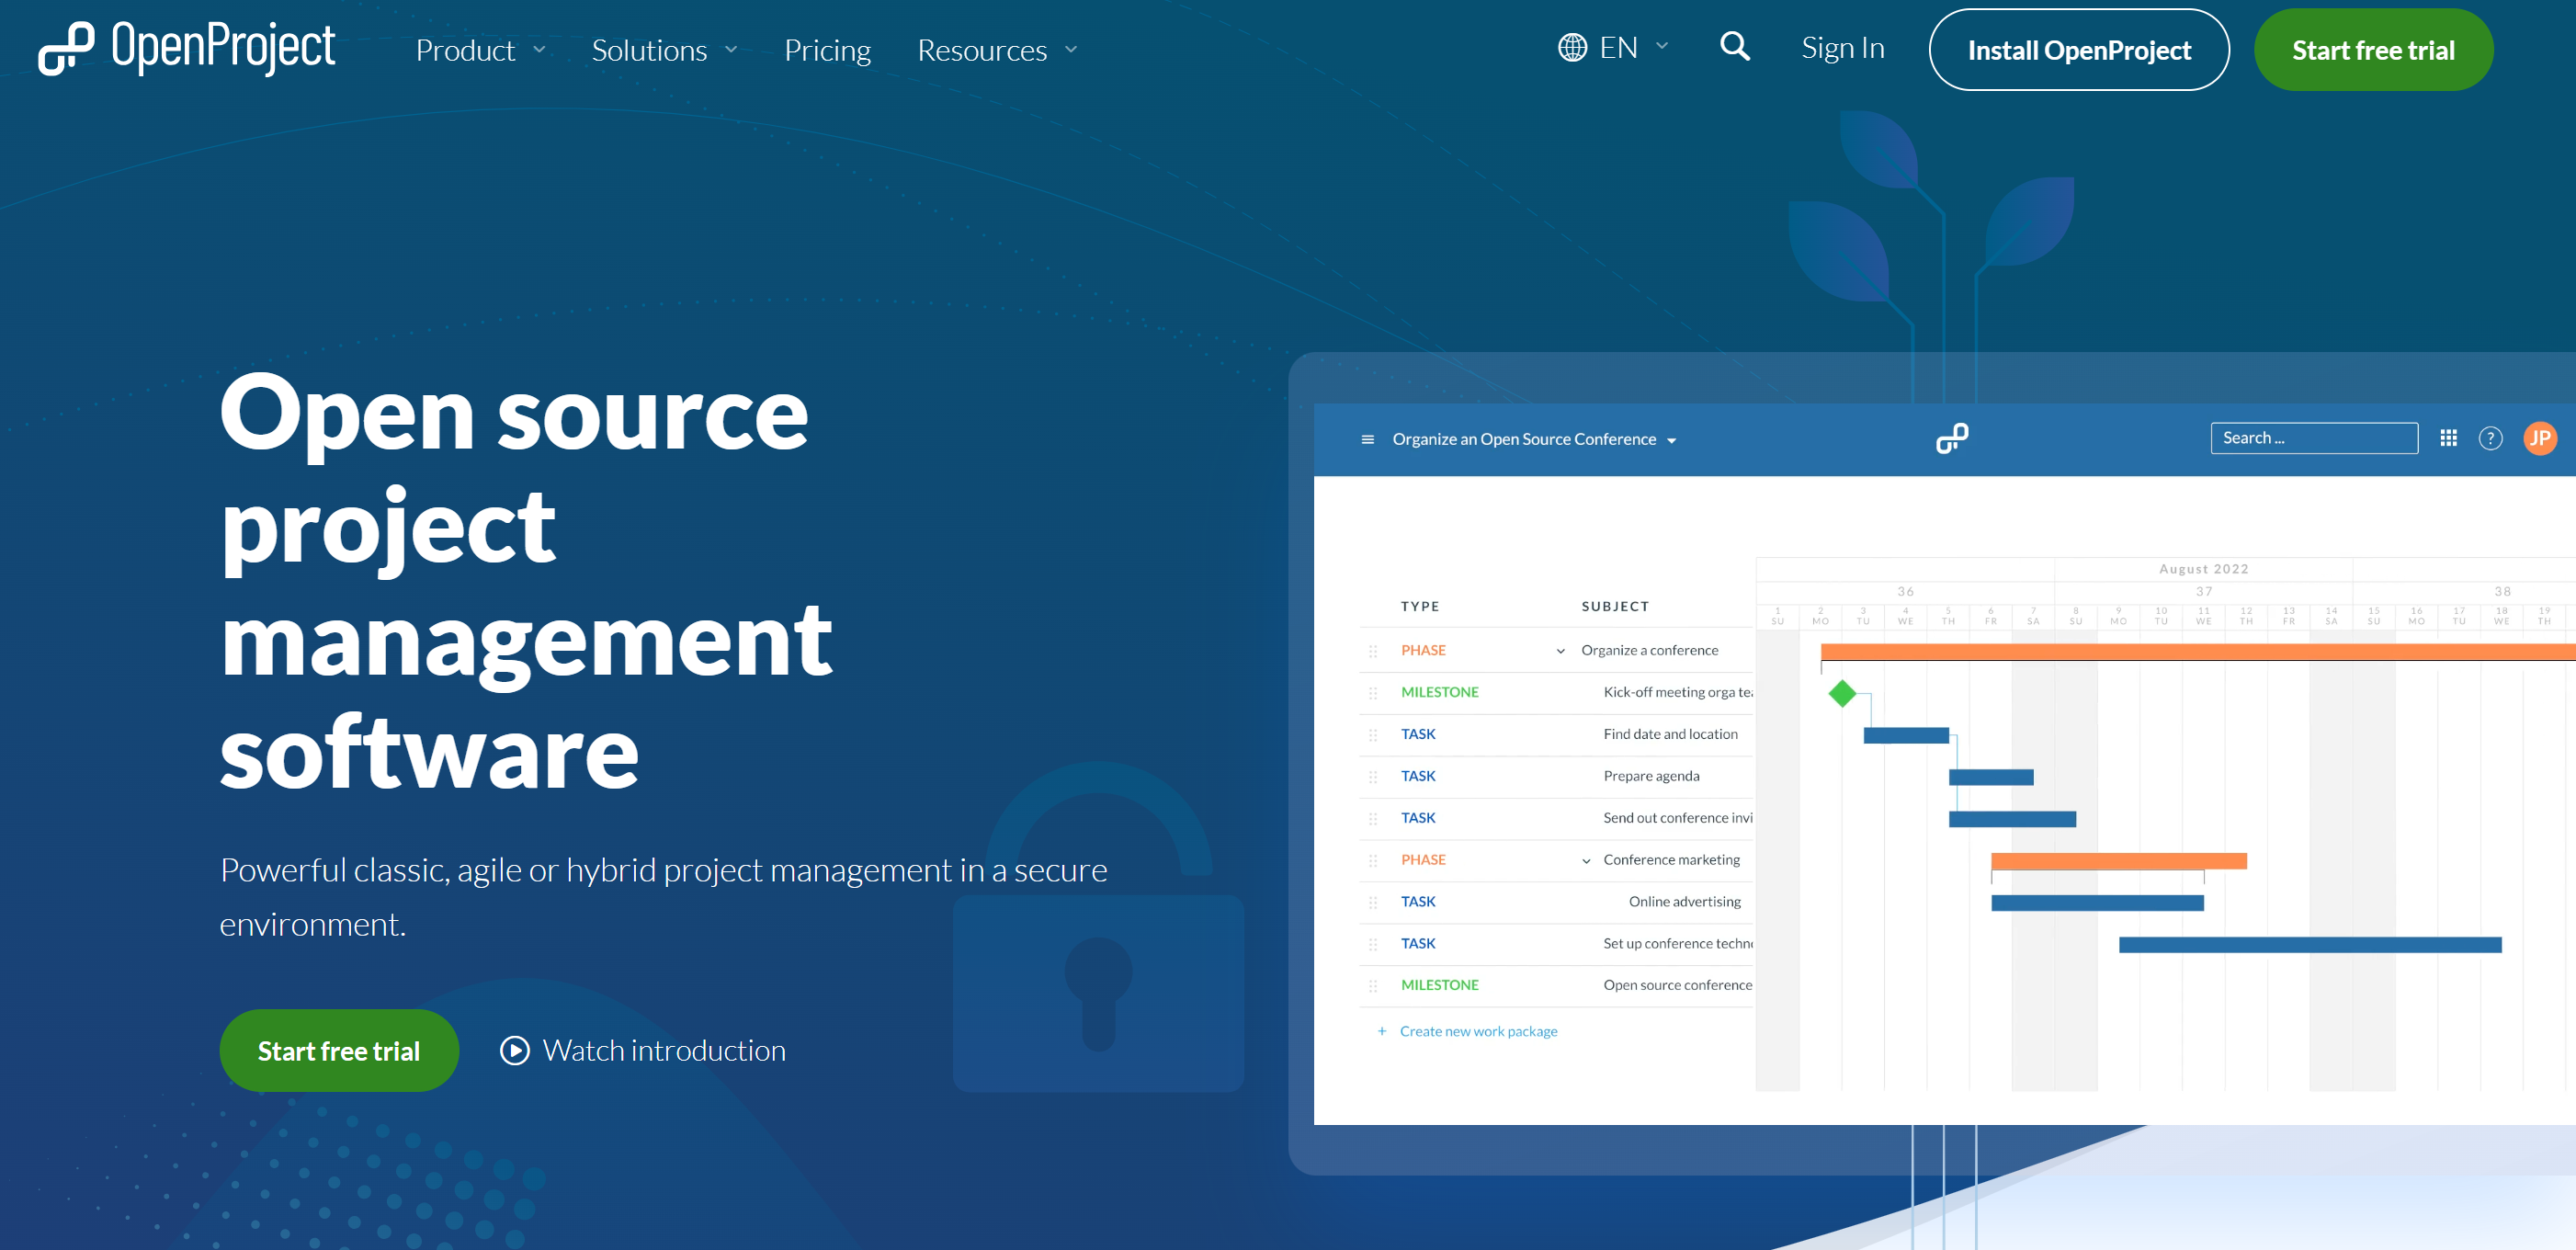
Task: Click August 2022 timeline header
Action: coord(2203,569)
